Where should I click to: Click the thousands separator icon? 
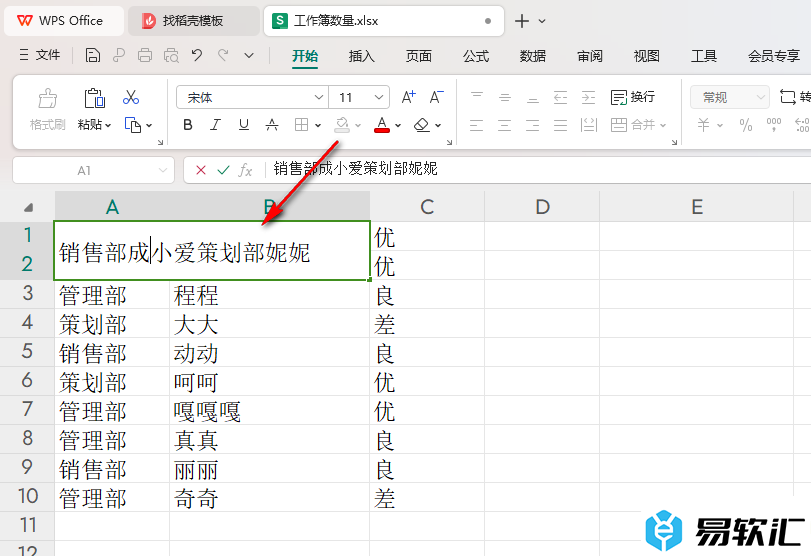click(774, 125)
